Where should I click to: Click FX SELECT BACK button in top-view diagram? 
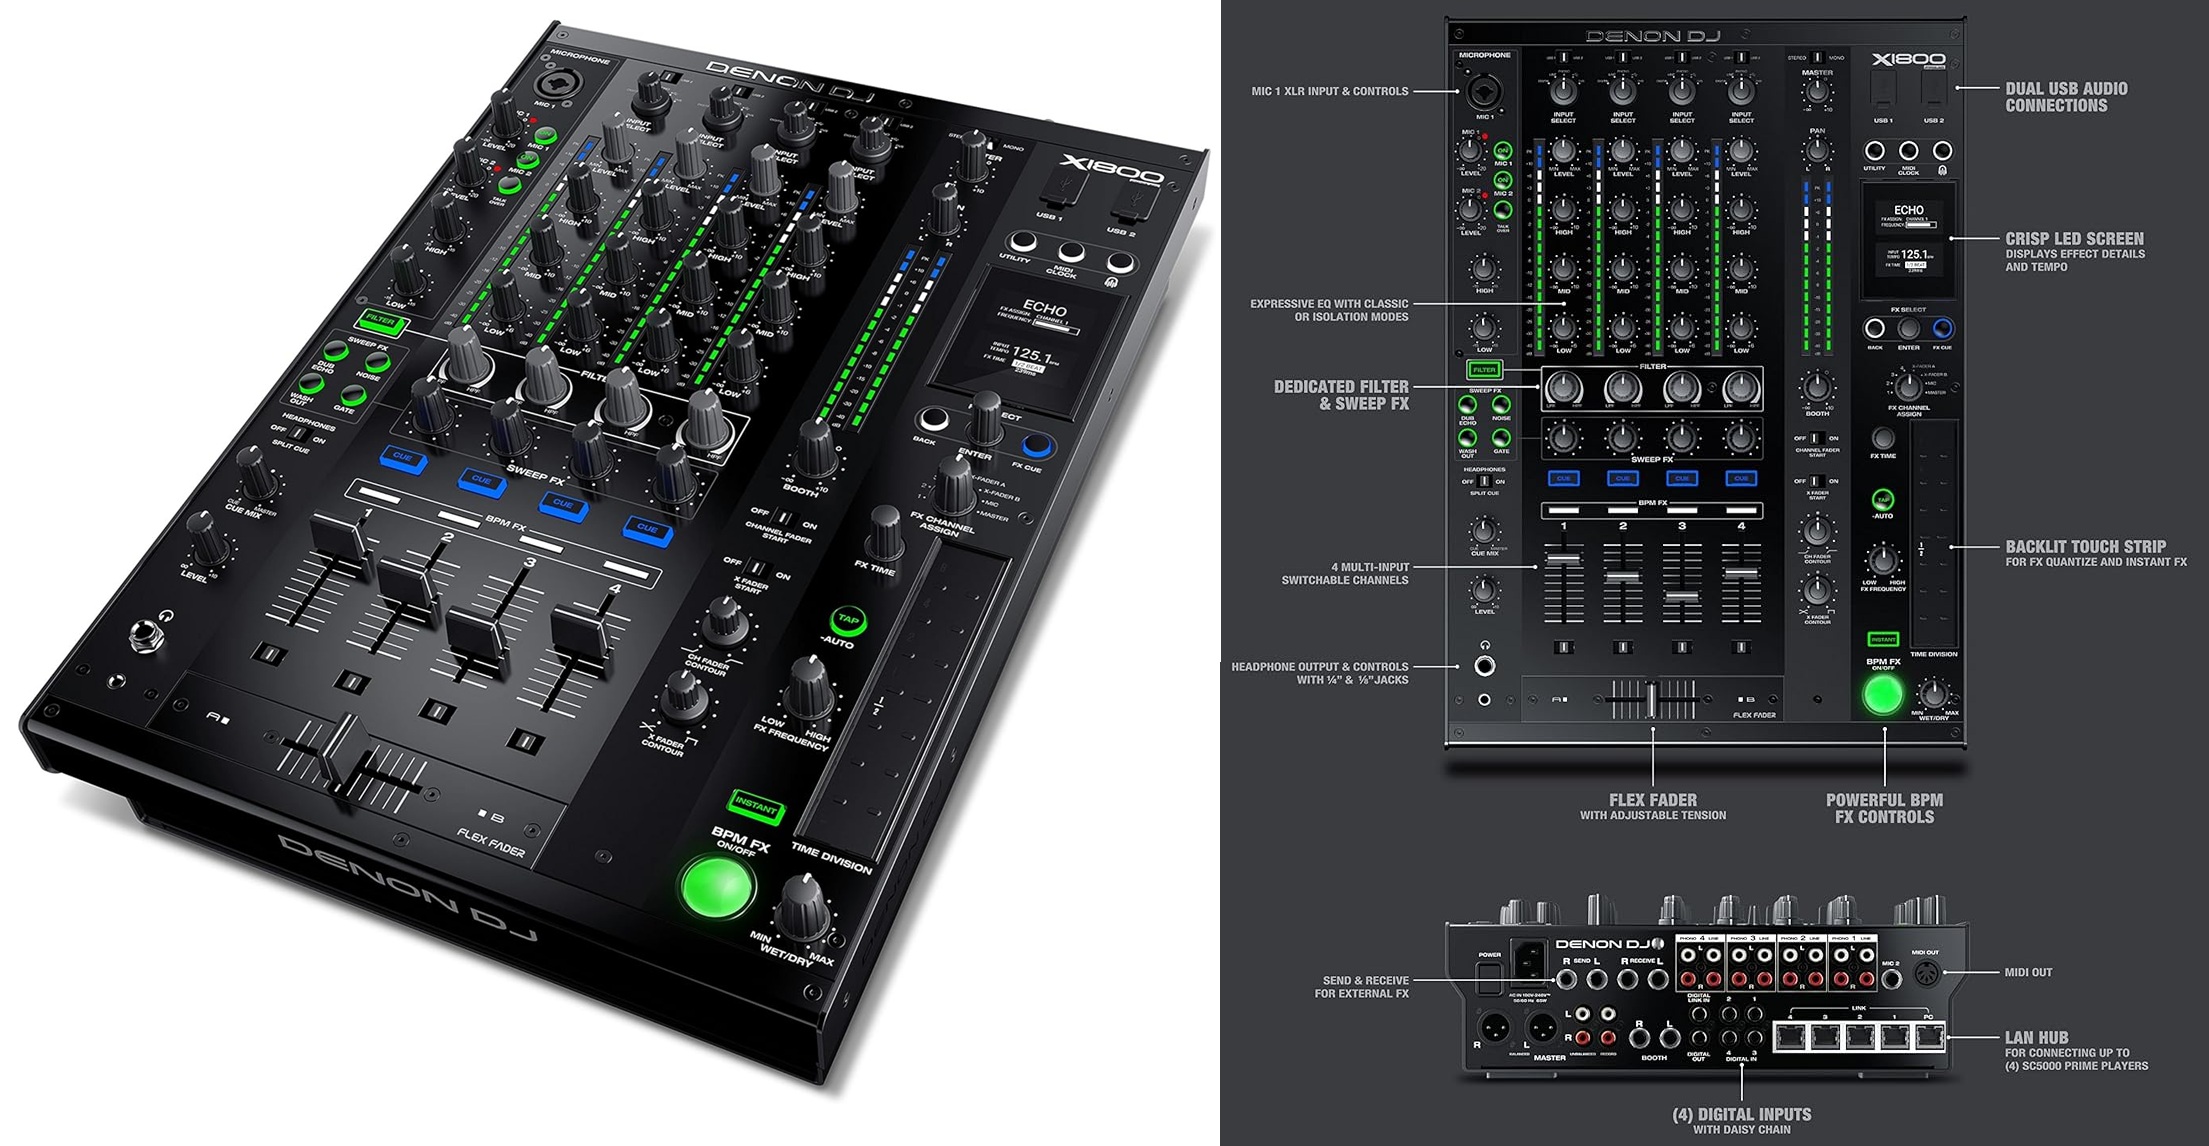(x=1875, y=329)
